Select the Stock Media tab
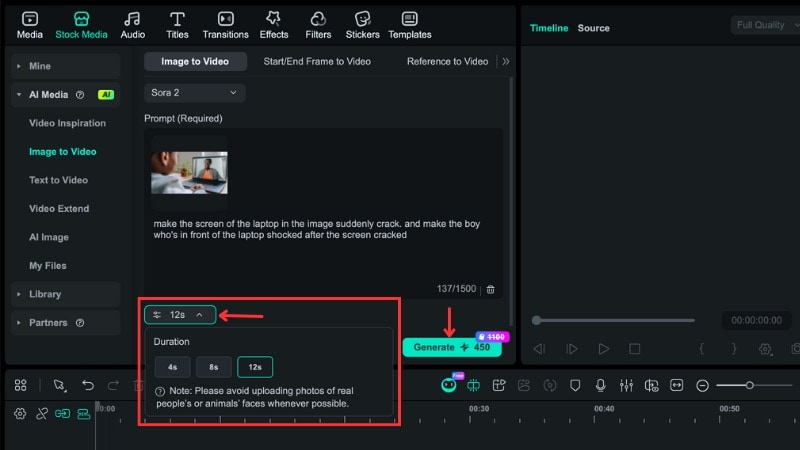The height and width of the screenshot is (450, 800). coord(82,26)
